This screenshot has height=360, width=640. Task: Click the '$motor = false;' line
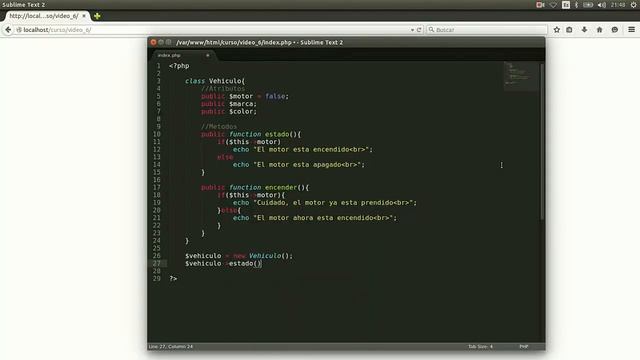click(245, 96)
